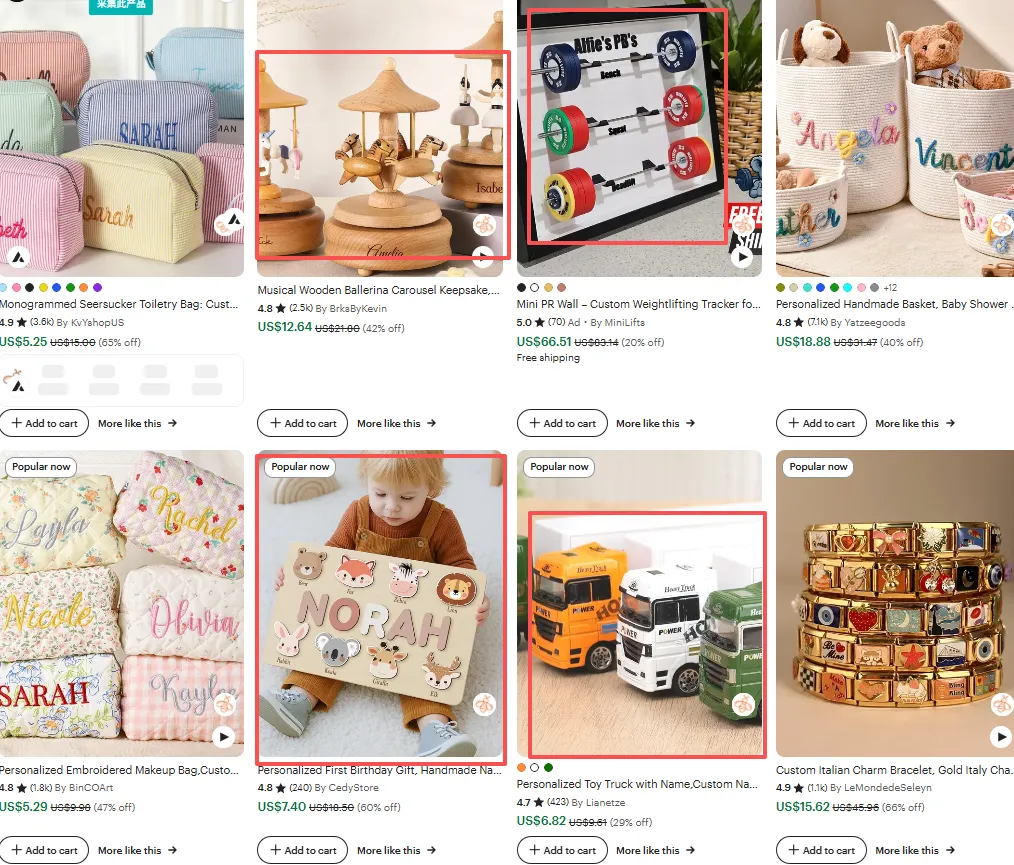Play the Italian Charm Bracelet video

(1001, 736)
